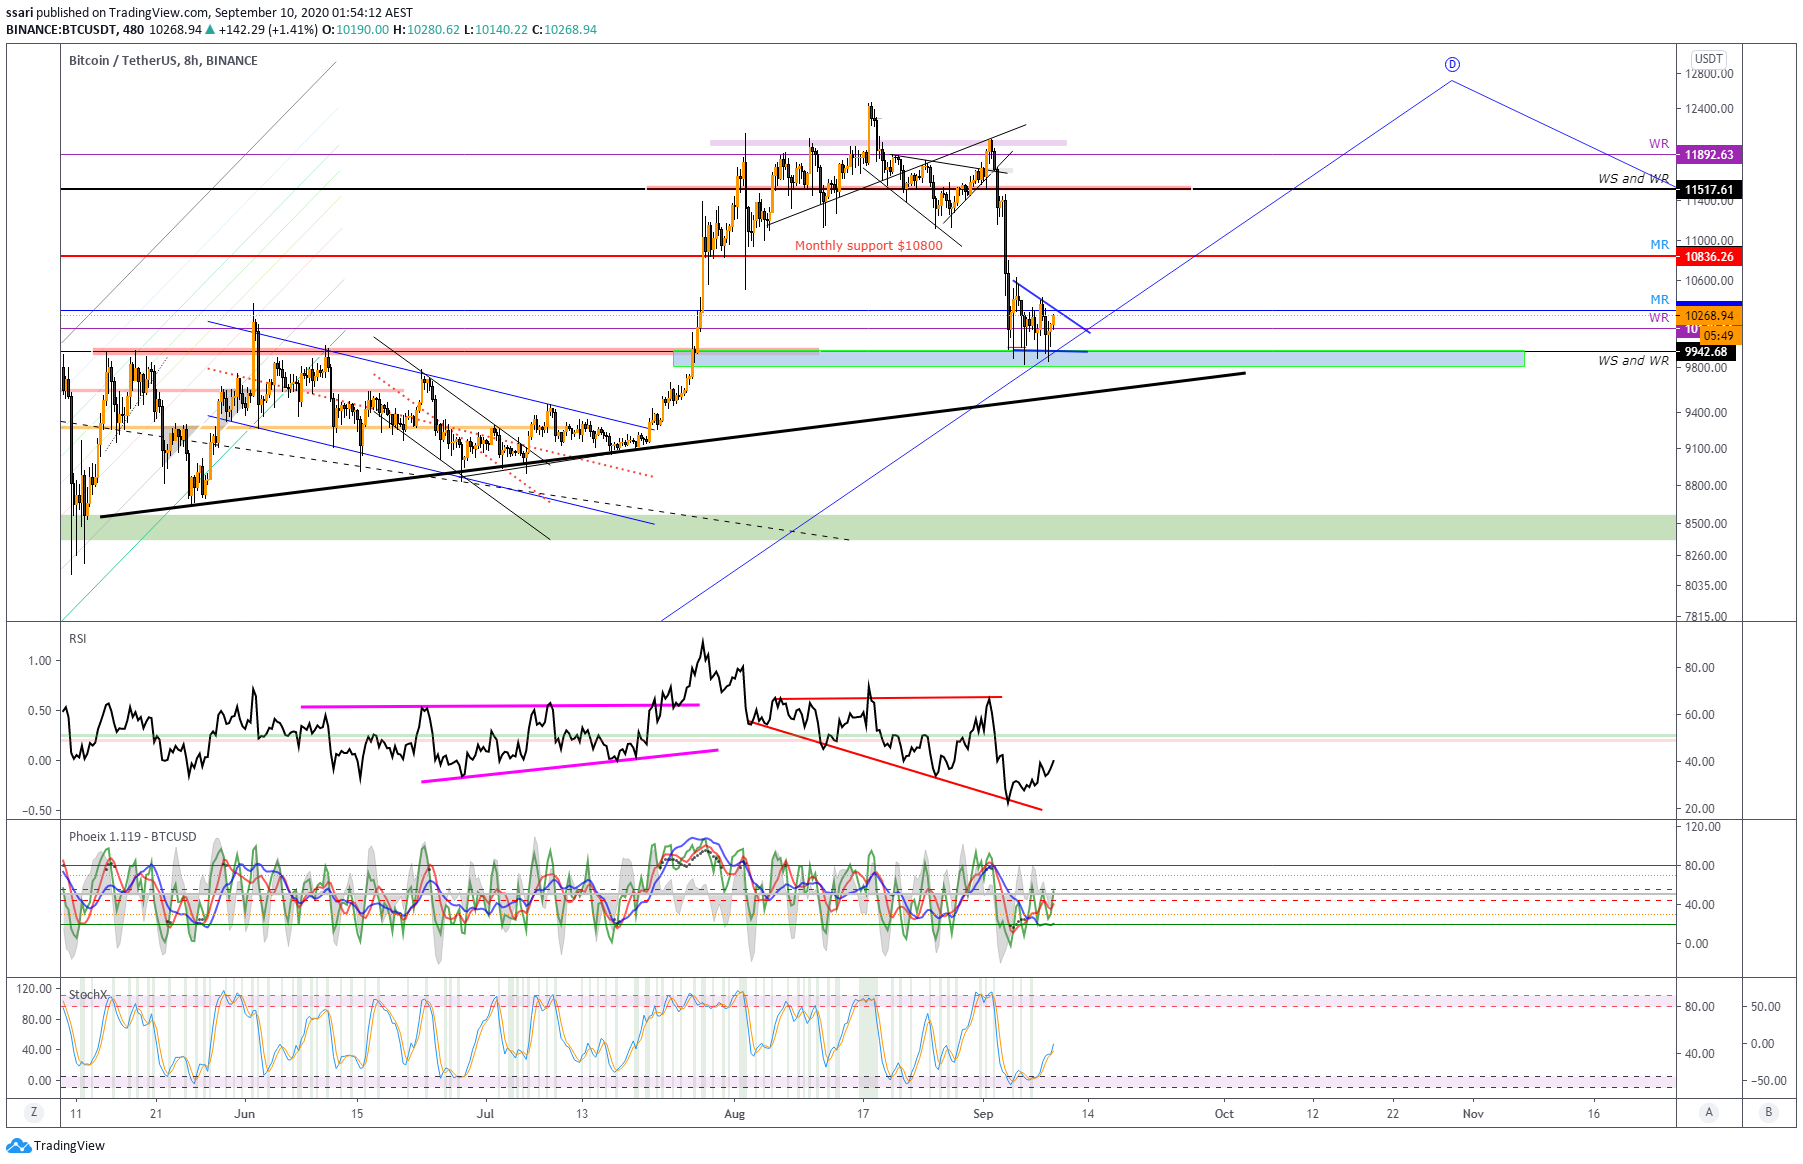This screenshot has width=1803, height=1164.
Task: Open the USDT currency label on price axis
Action: click(1709, 59)
